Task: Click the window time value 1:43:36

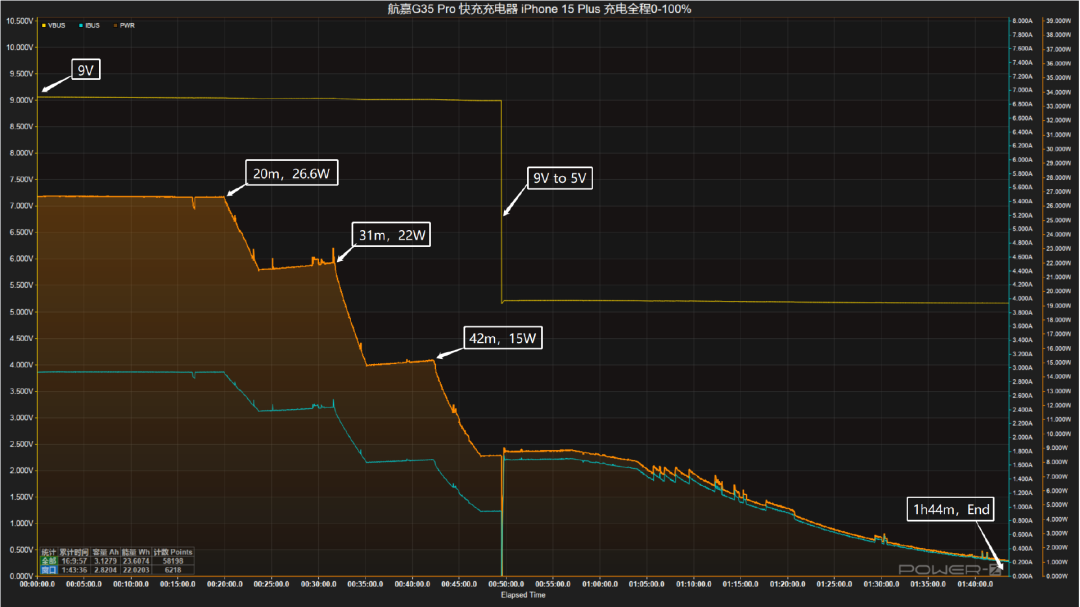Action: click(x=74, y=570)
